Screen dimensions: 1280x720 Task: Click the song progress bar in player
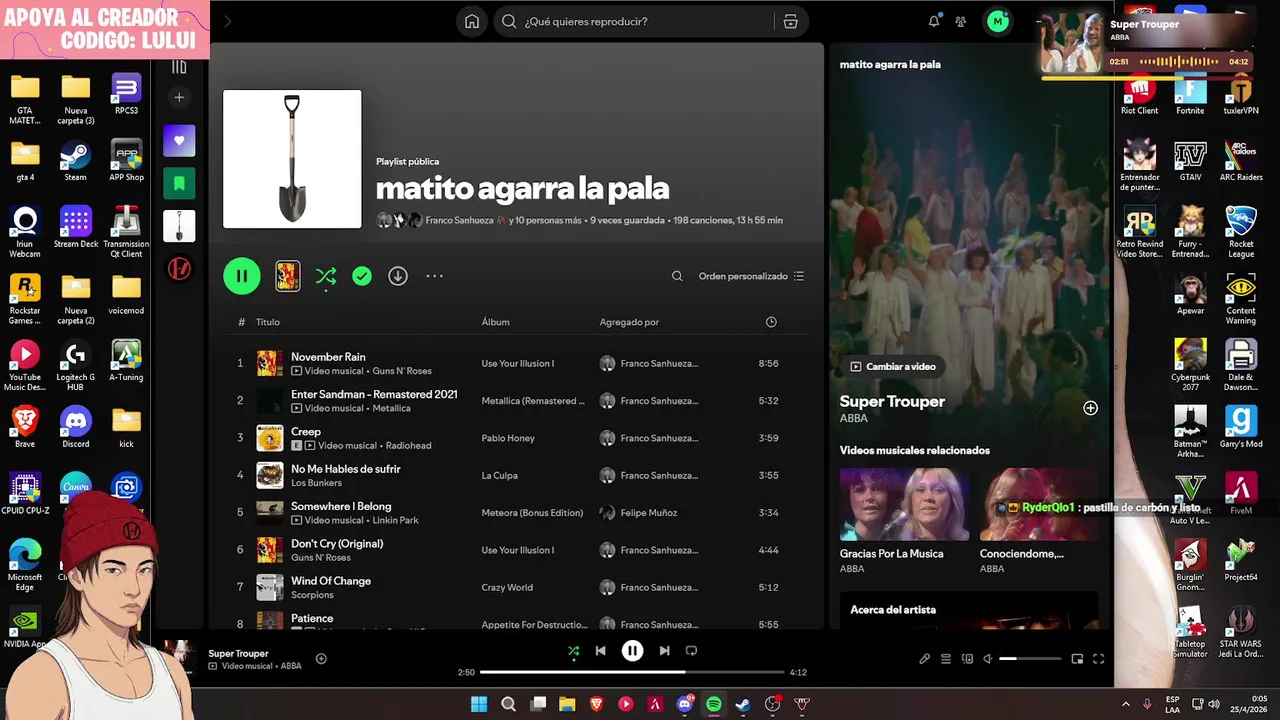tap(633, 672)
